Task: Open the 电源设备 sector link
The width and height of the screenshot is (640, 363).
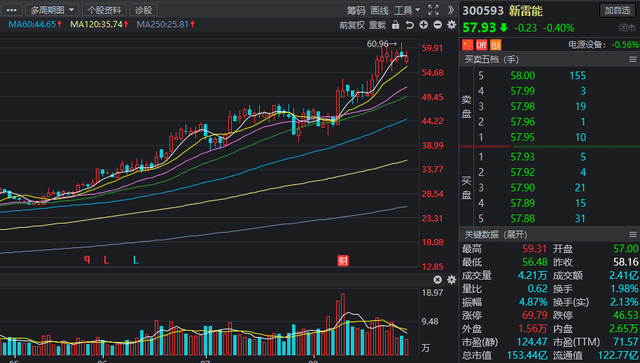Action: coord(587,45)
